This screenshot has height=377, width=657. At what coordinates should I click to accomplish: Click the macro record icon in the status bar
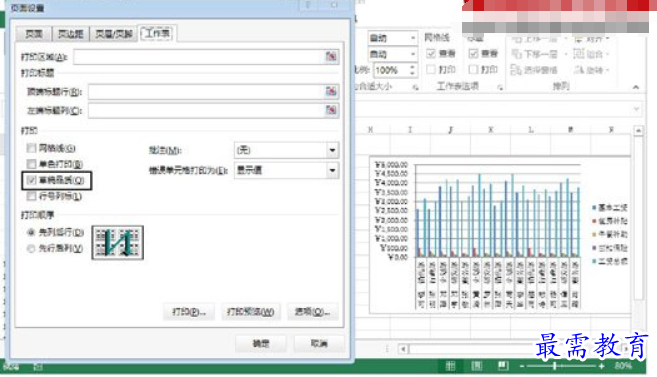click(38, 367)
